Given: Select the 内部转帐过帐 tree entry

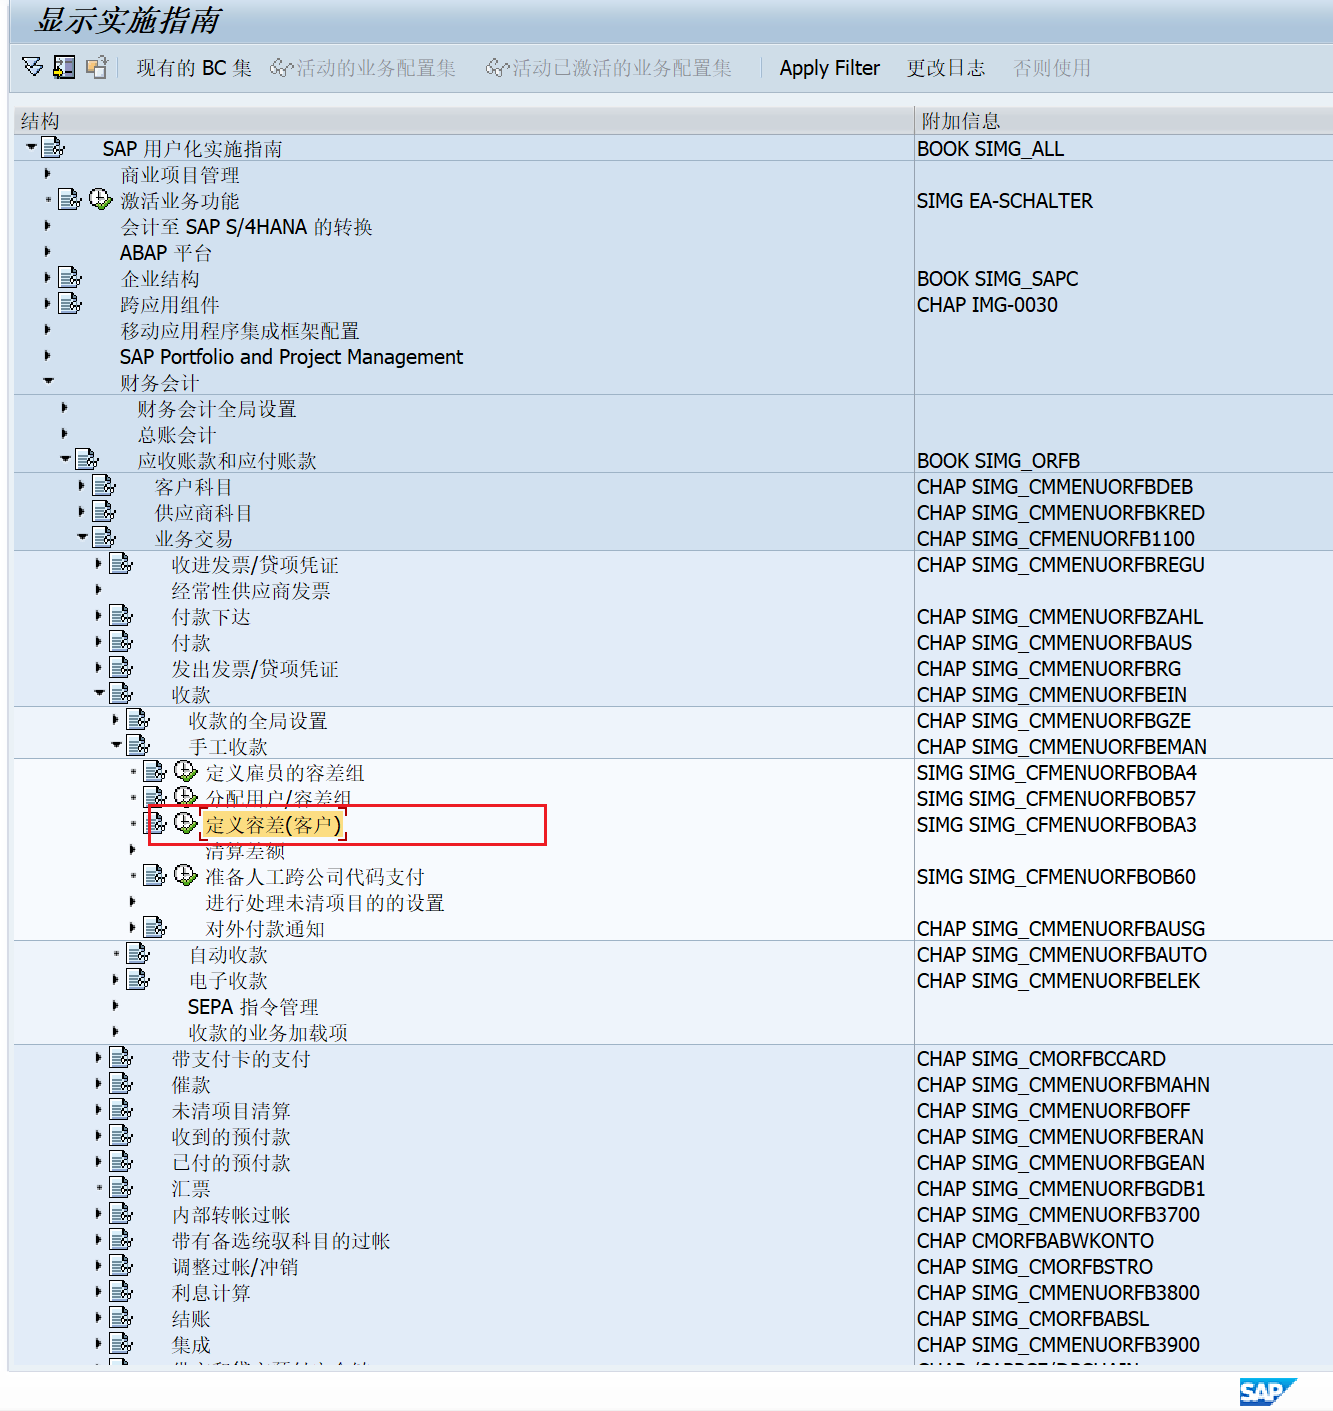Looking at the screenshot, I should point(231,1215).
